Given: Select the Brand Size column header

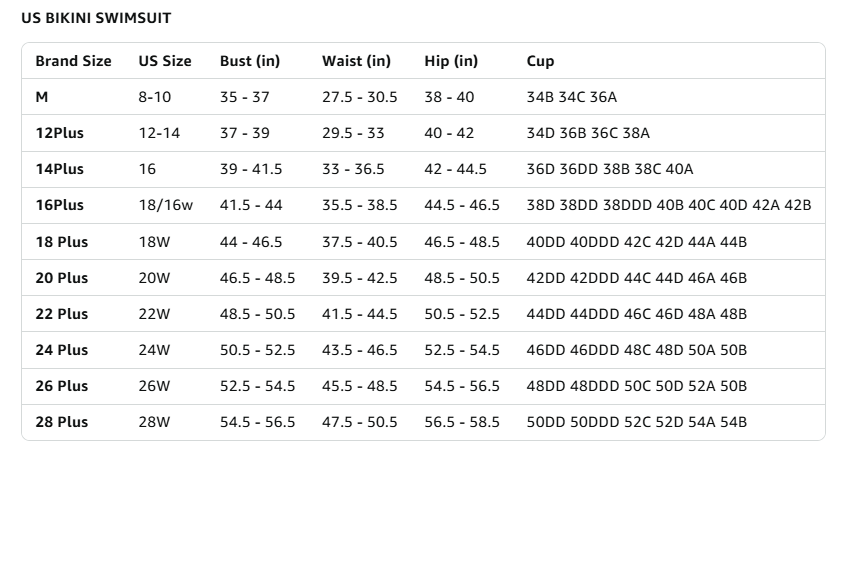Looking at the screenshot, I should (73, 61).
